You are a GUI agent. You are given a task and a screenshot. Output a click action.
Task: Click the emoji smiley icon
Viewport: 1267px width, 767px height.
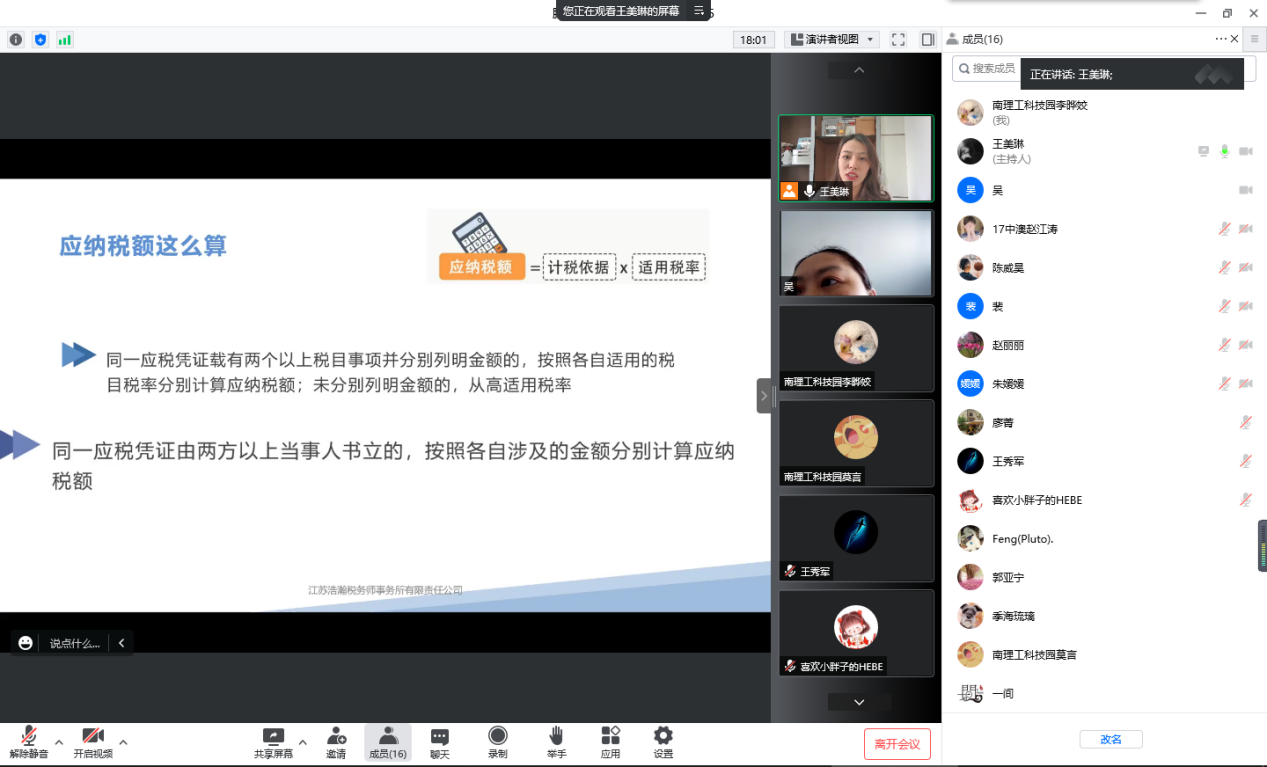(x=26, y=643)
